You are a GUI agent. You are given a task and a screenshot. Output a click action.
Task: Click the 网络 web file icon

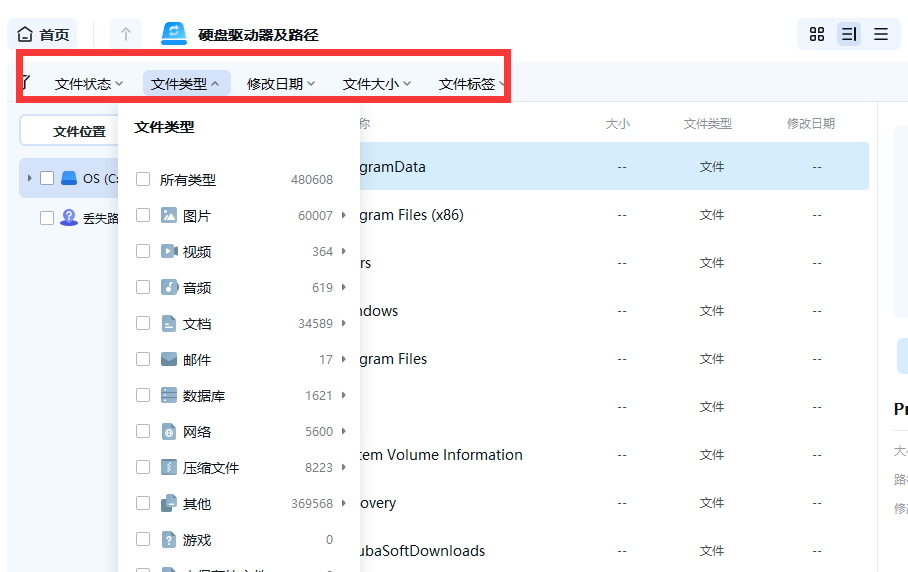point(169,431)
